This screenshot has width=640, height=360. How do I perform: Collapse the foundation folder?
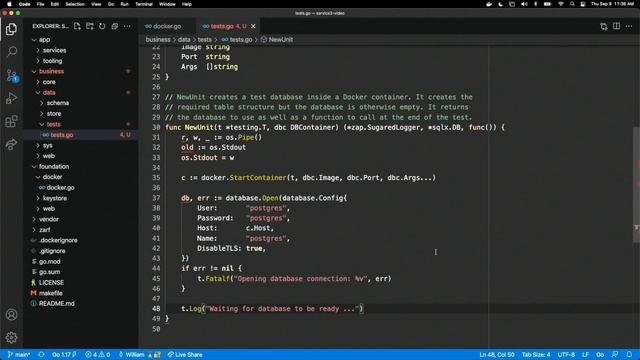(x=81, y=167)
